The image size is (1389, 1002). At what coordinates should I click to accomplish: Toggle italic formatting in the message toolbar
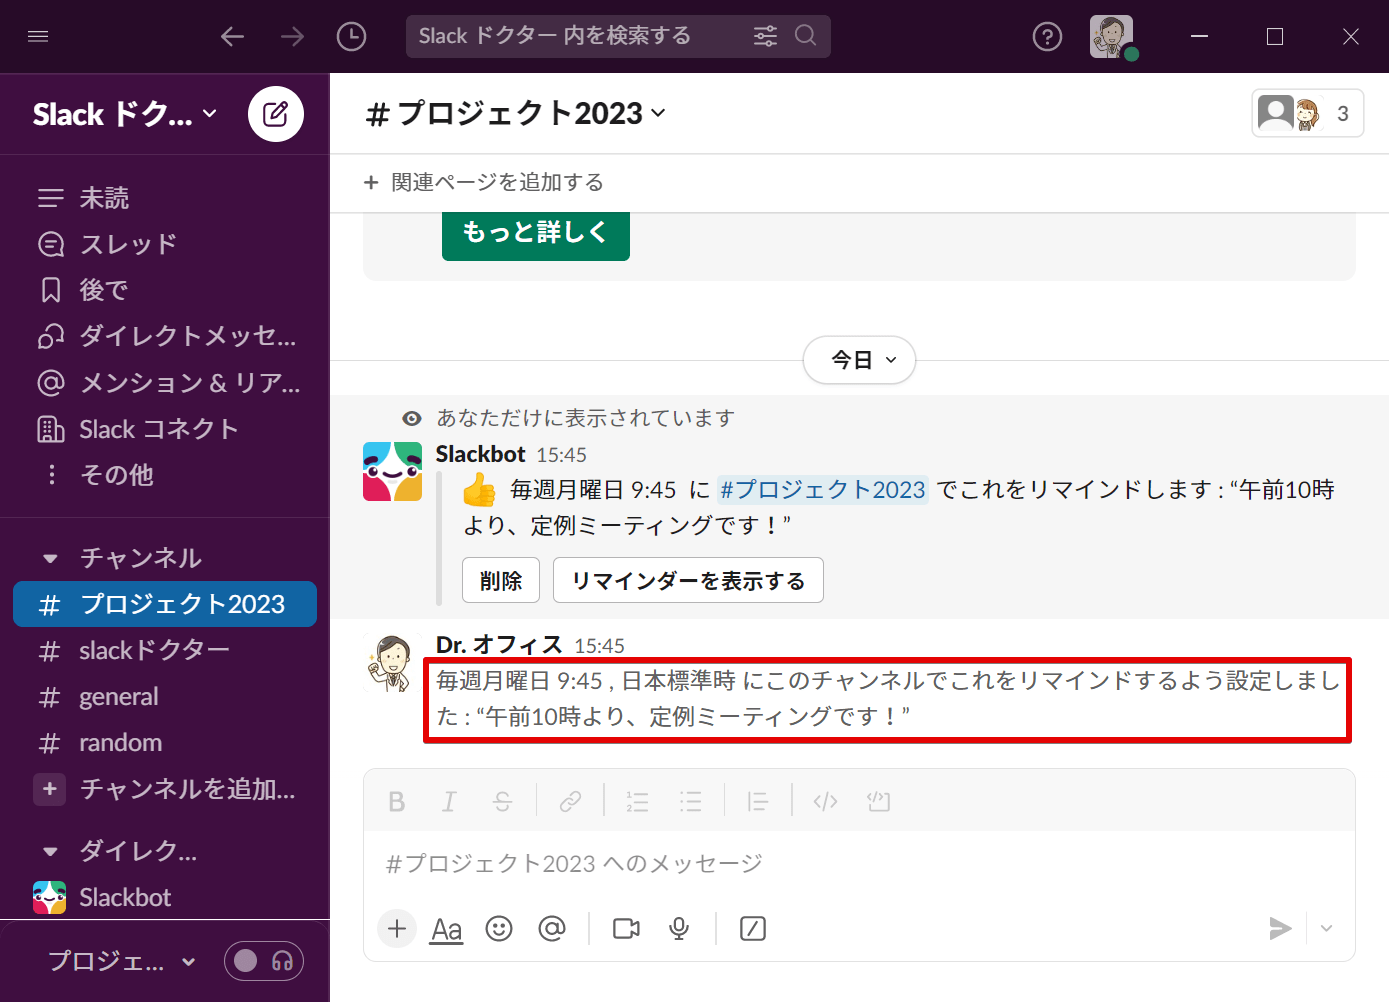(x=449, y=800)
